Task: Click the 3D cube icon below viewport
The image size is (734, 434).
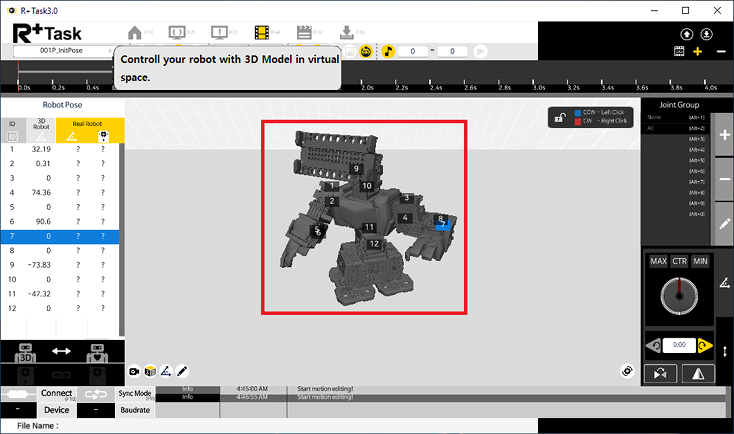Action: tap(149, 370)
